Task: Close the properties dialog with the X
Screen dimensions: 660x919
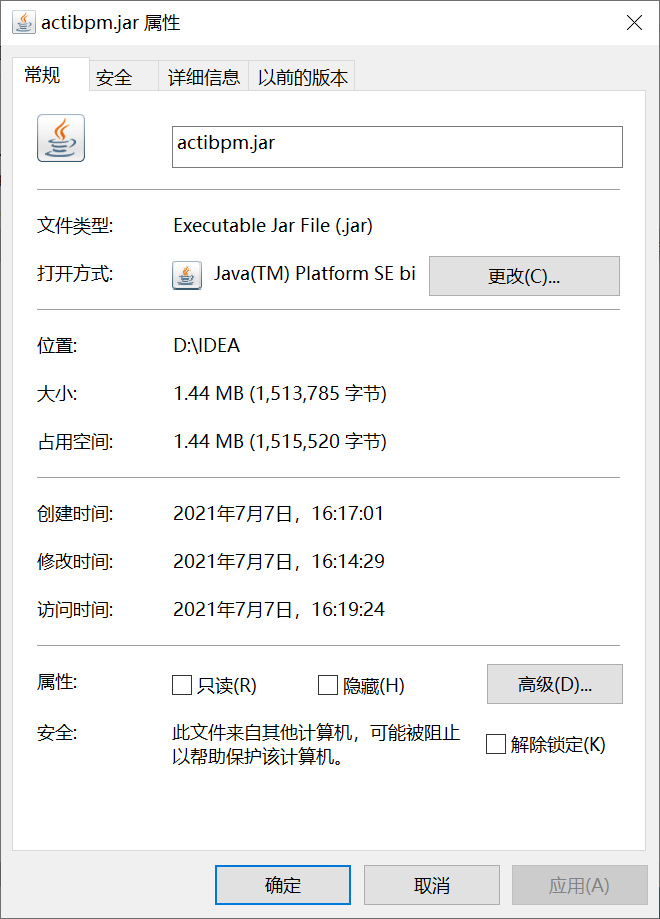Action: click(x=634, y=23)
